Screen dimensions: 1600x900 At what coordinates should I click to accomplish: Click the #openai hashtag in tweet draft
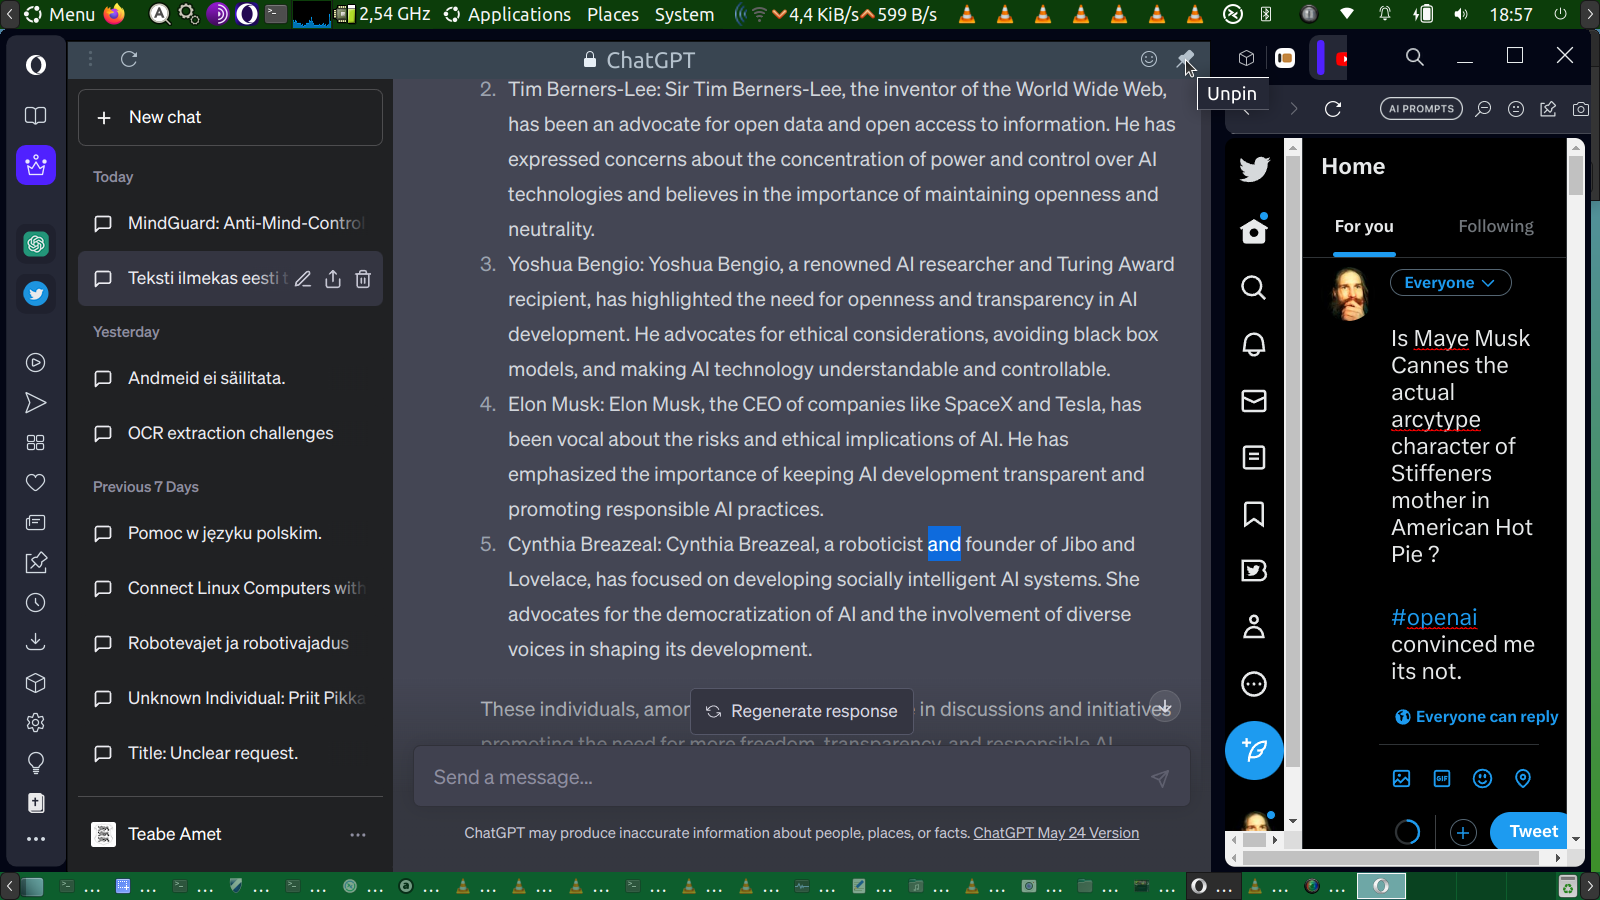[1434, 618]
